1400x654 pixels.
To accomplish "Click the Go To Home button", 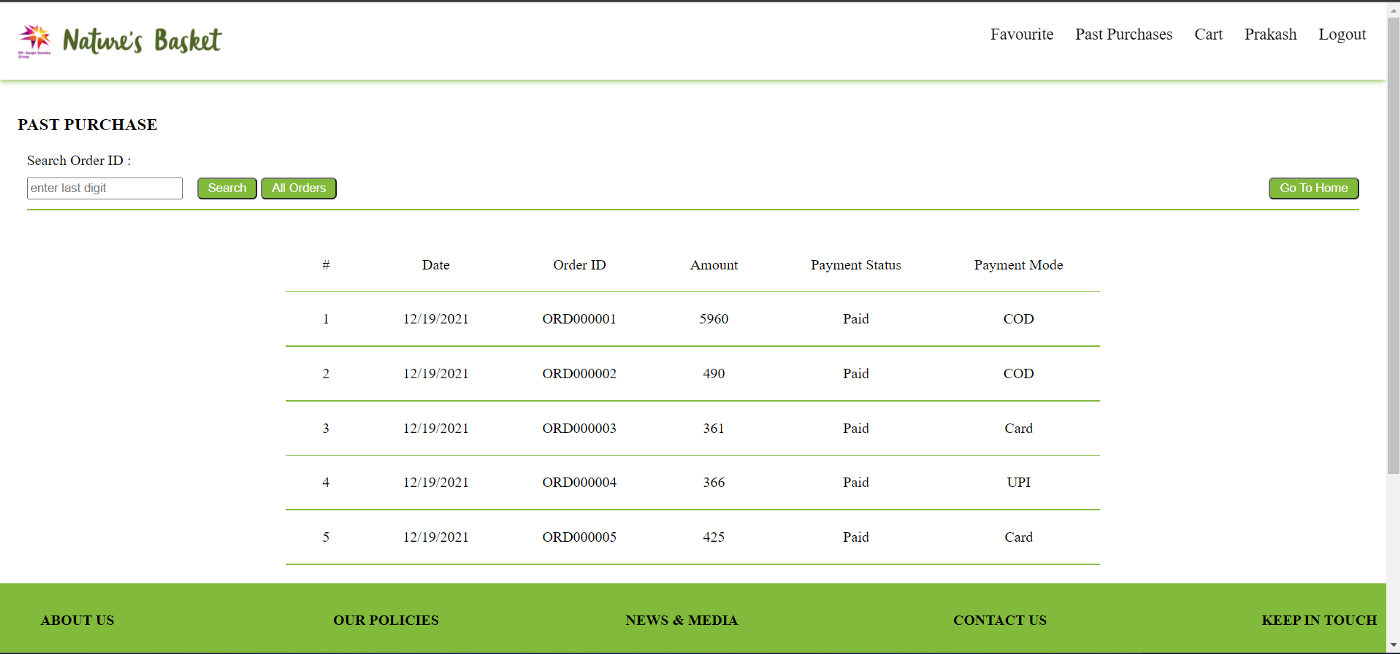I will point(1313,188).
